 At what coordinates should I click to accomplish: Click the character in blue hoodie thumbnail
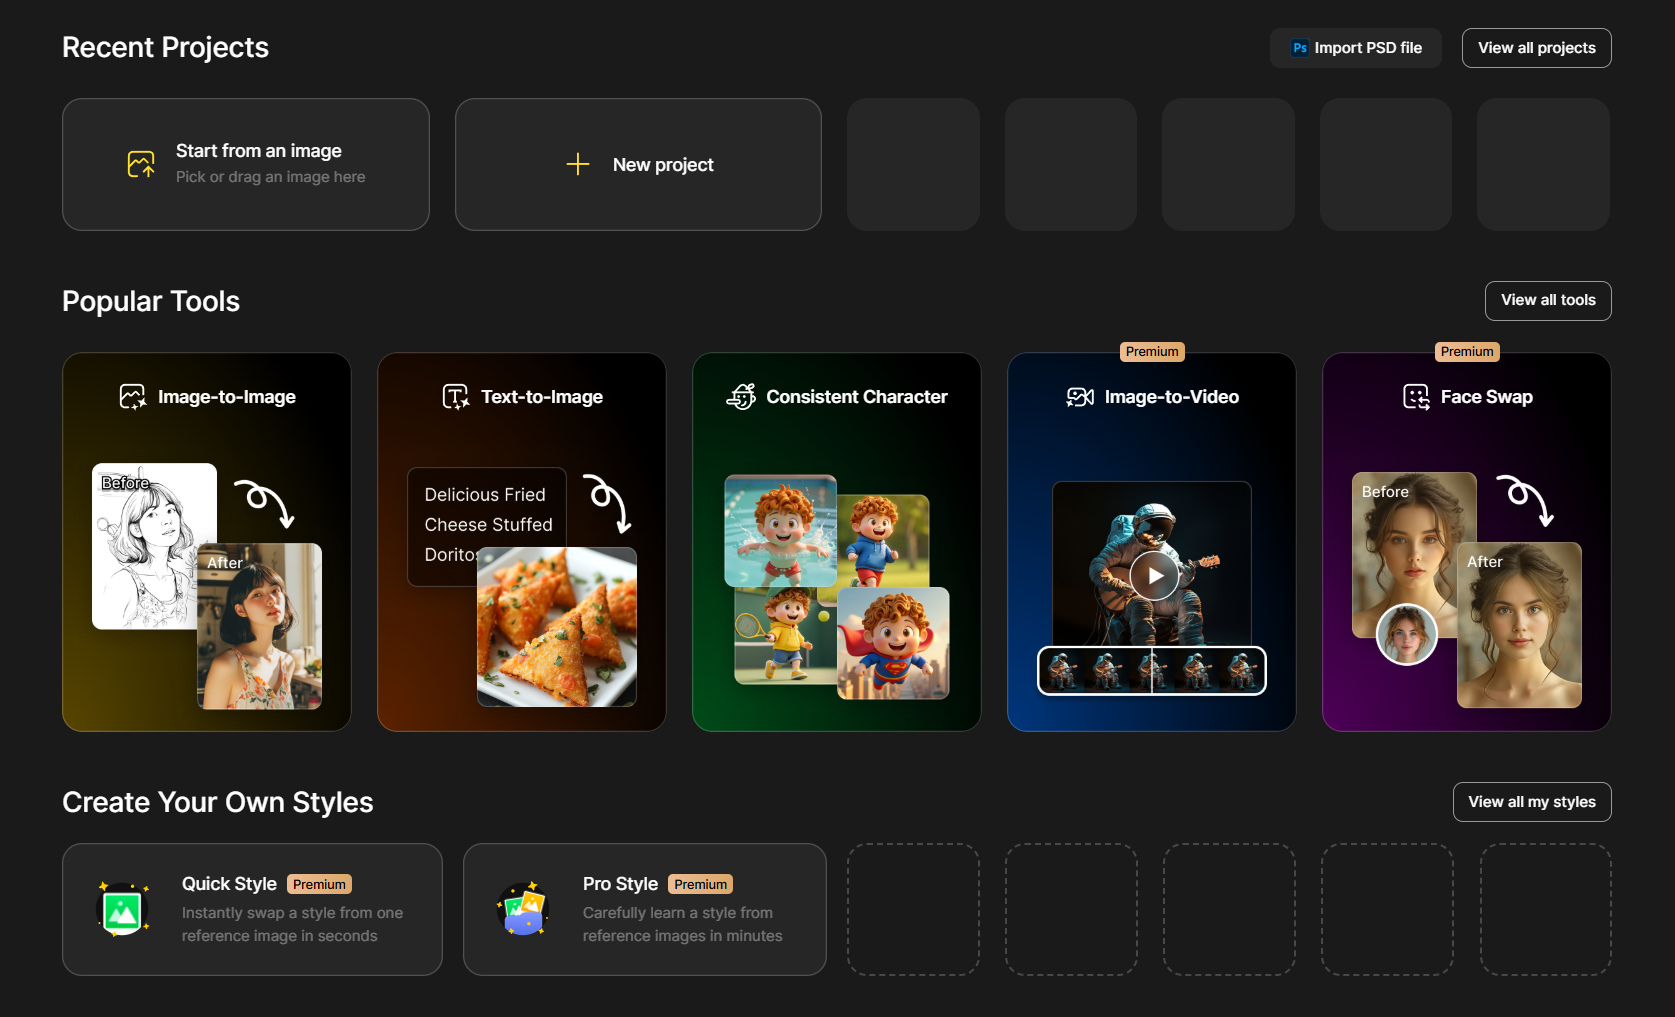(883, 541)
